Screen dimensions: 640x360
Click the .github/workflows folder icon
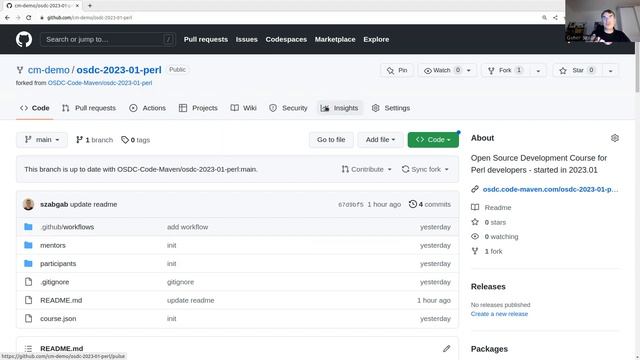[28, 227]
